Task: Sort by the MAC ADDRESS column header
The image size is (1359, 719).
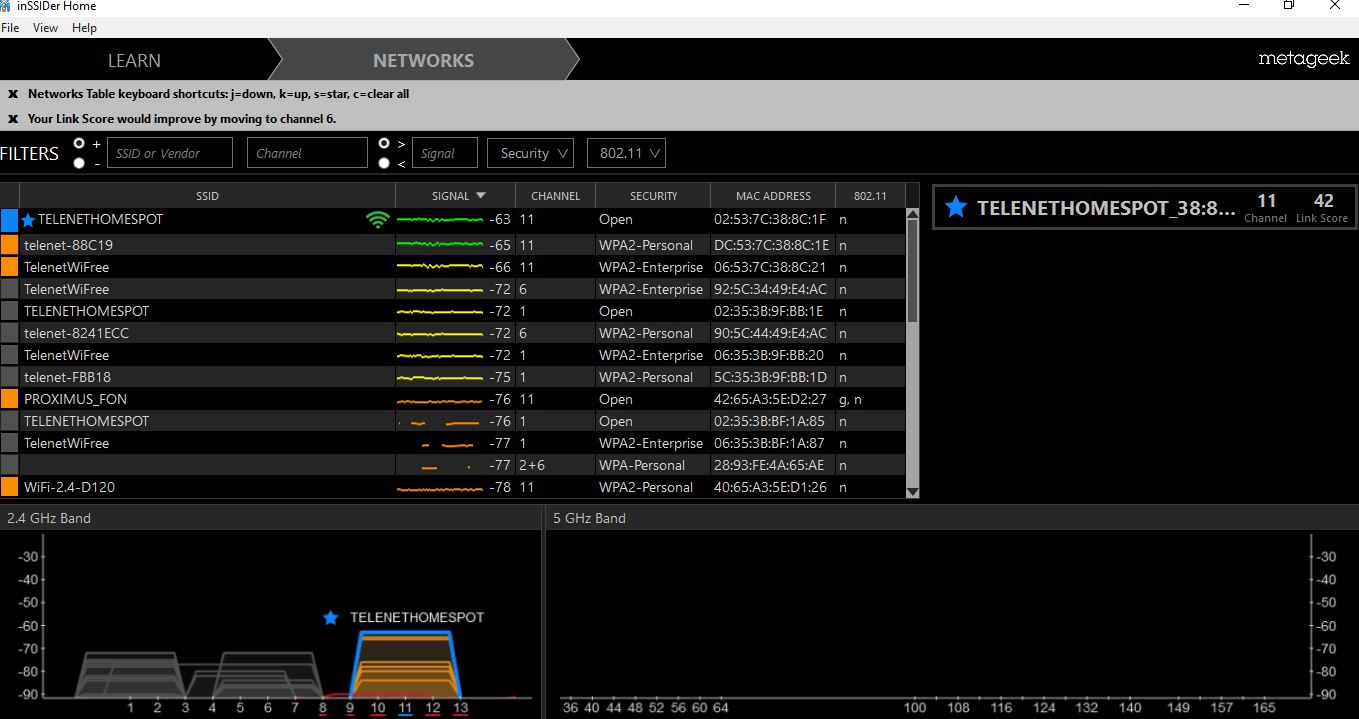Action: point(773,196)
